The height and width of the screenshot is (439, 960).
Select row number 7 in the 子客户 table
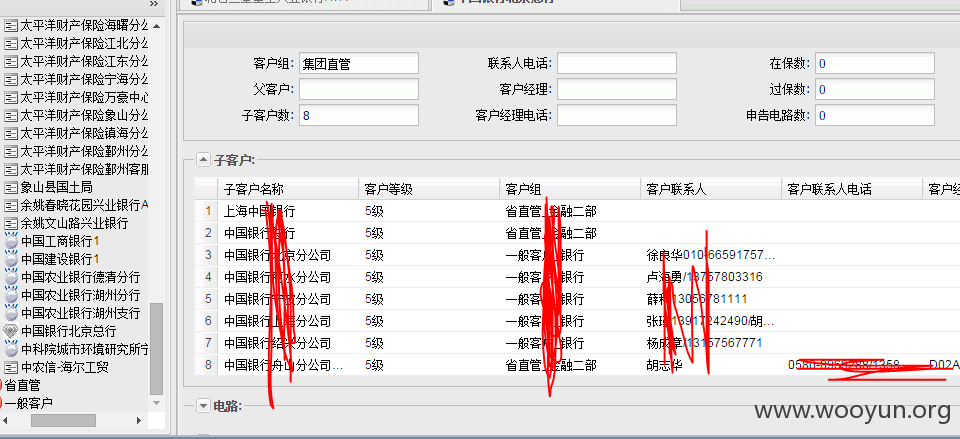pyautogui.click(x=207, y=343)
